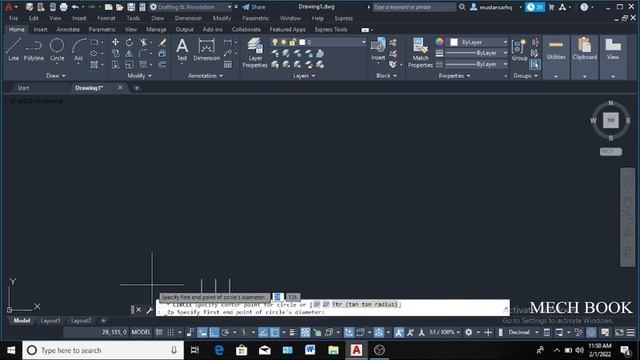Click the Hatch tool in Draw panel
Viewport: 640px width, 360px height.
[x=94, y=64]
